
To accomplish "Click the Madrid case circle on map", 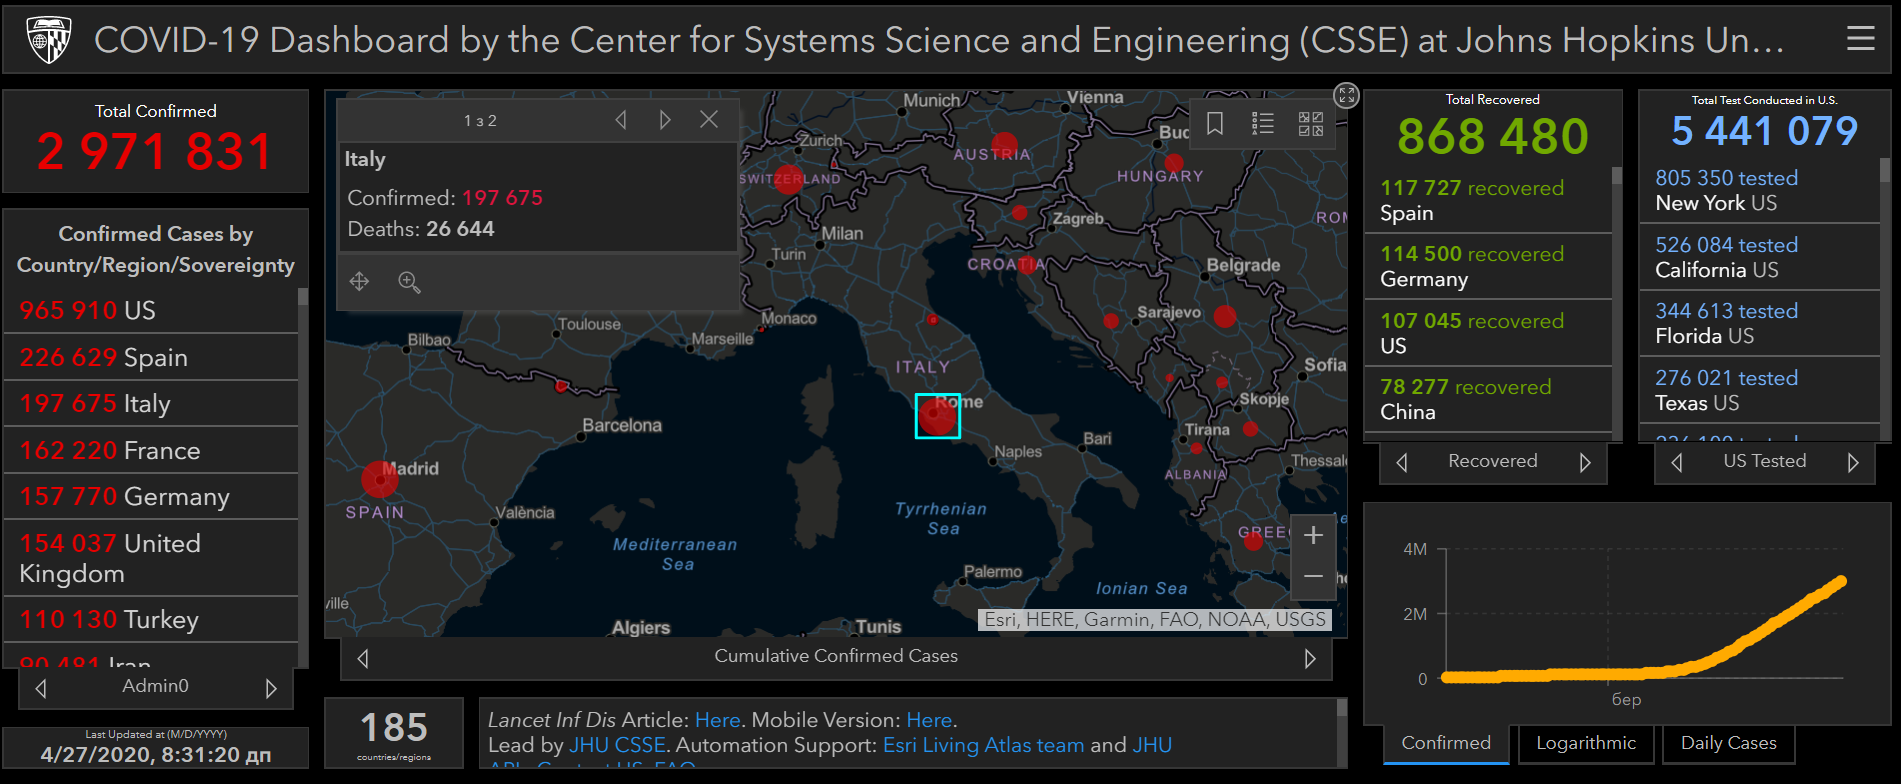I will pos(380,479).
